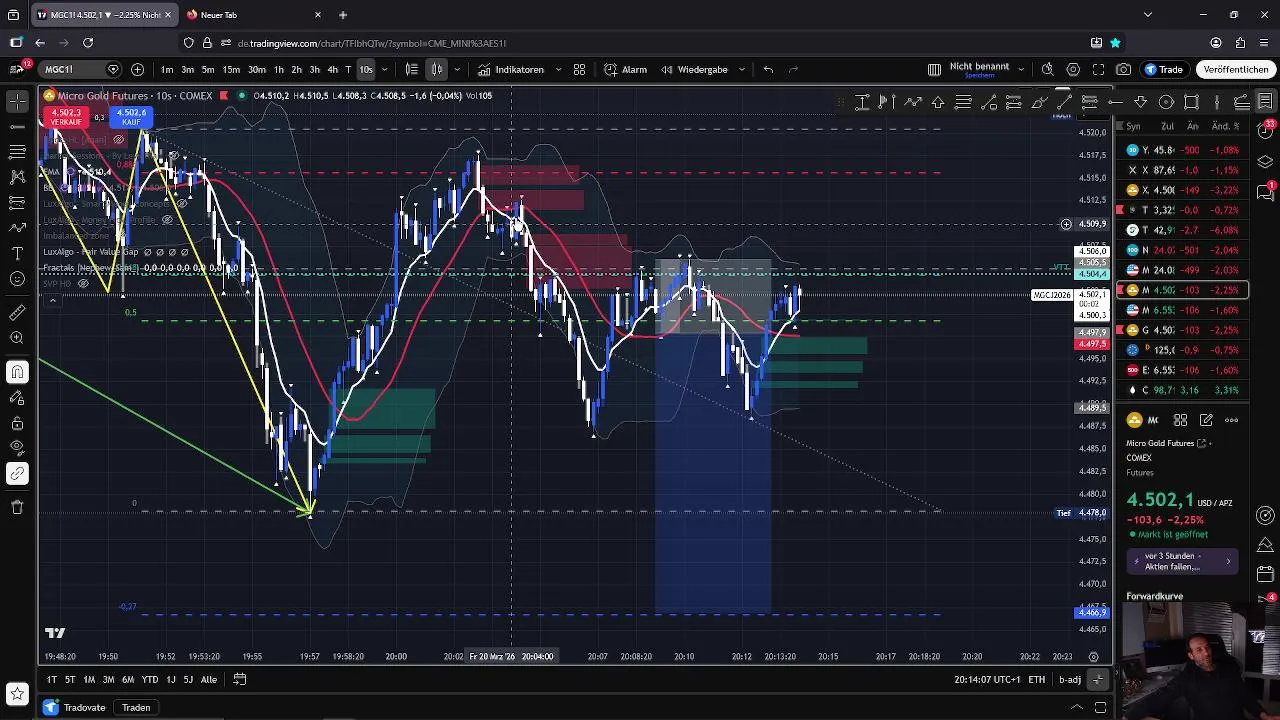Click the favorites star at bottom left
Screen dimensions: 1280x720
click(x=17, y=693)
